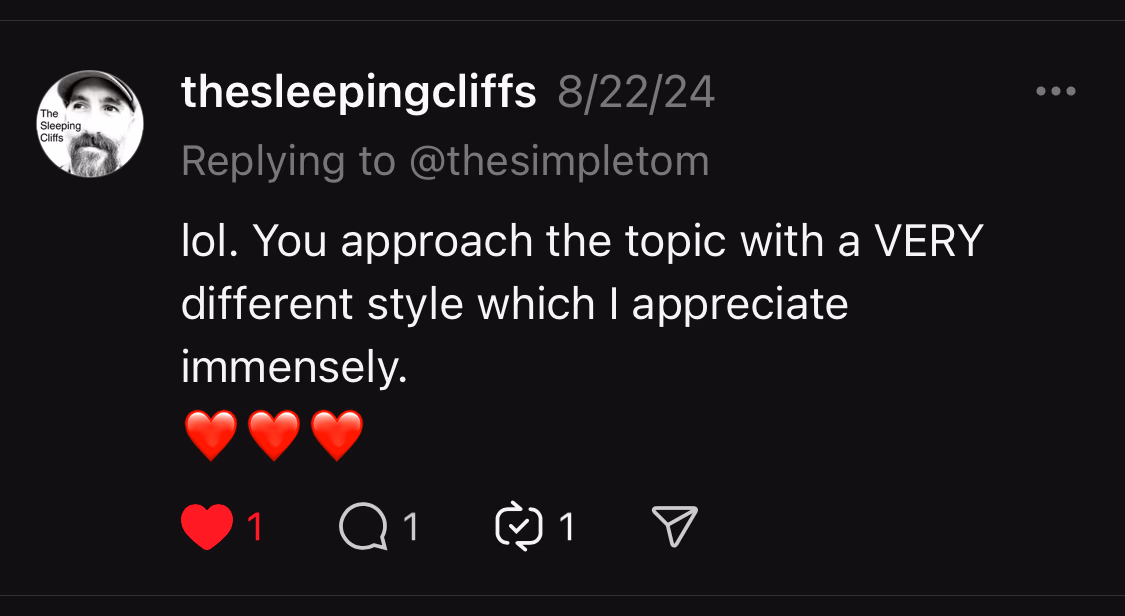The width and height of the screenshot is (1125, 616).
Task: View who liked by tapping like count 1
Action: [253, 526]
